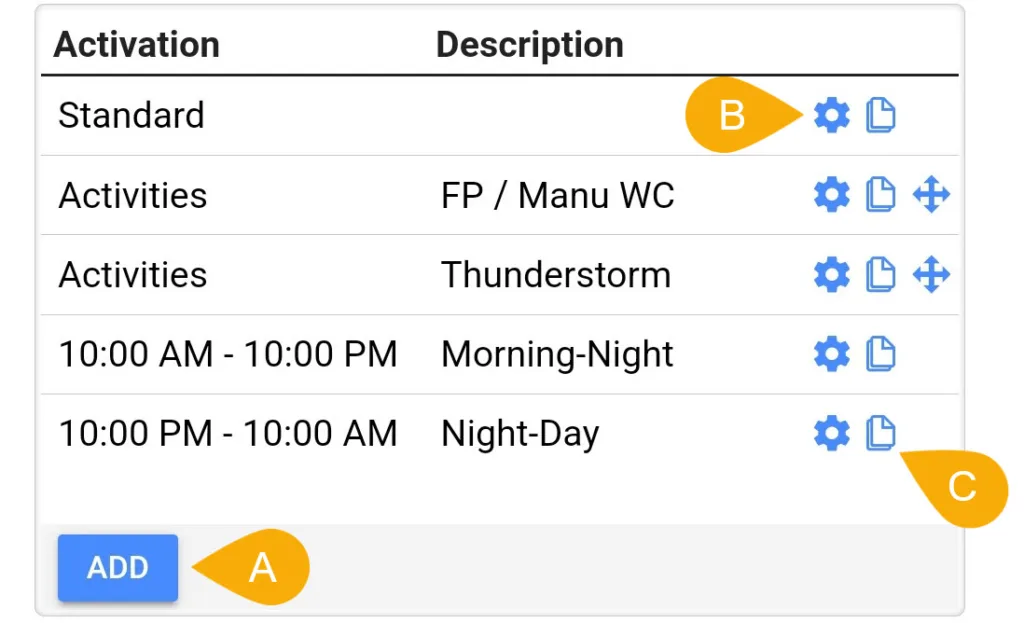Copy the Night-Day activation entry
The height and width of the screenshot is (623, 1024).
pos(880,433)
